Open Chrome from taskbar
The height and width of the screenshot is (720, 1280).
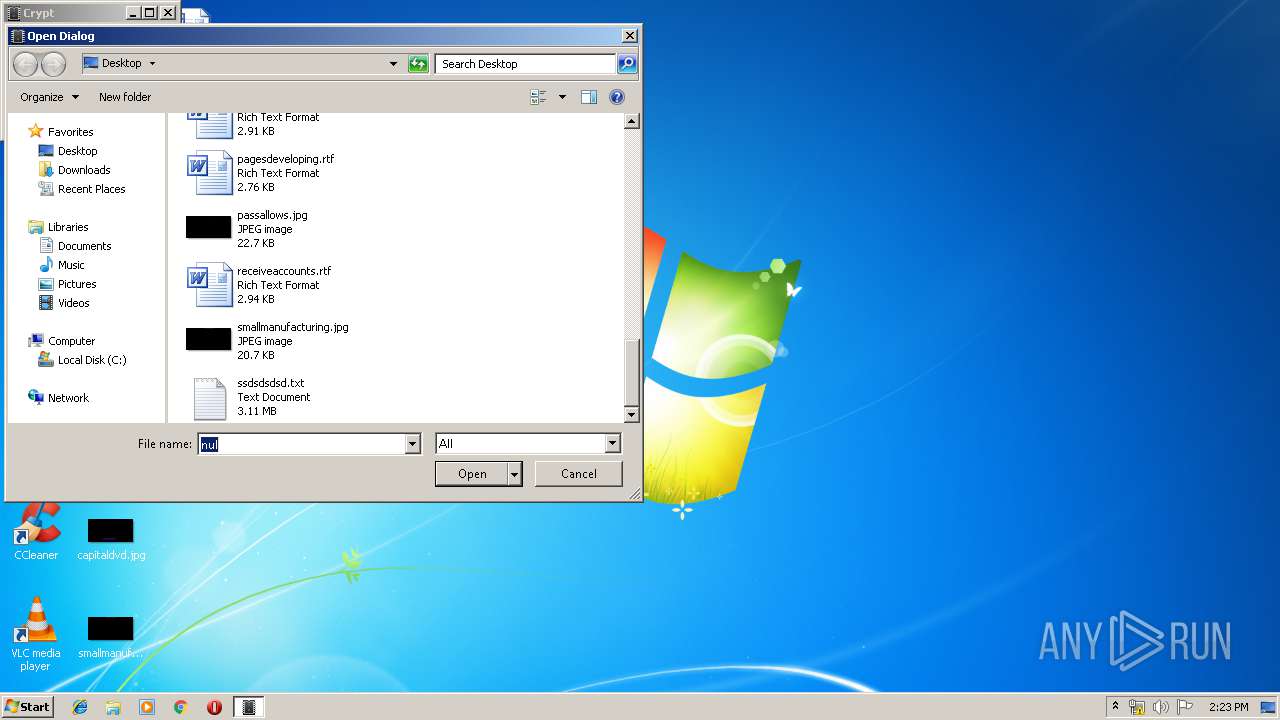pos(180,707)
